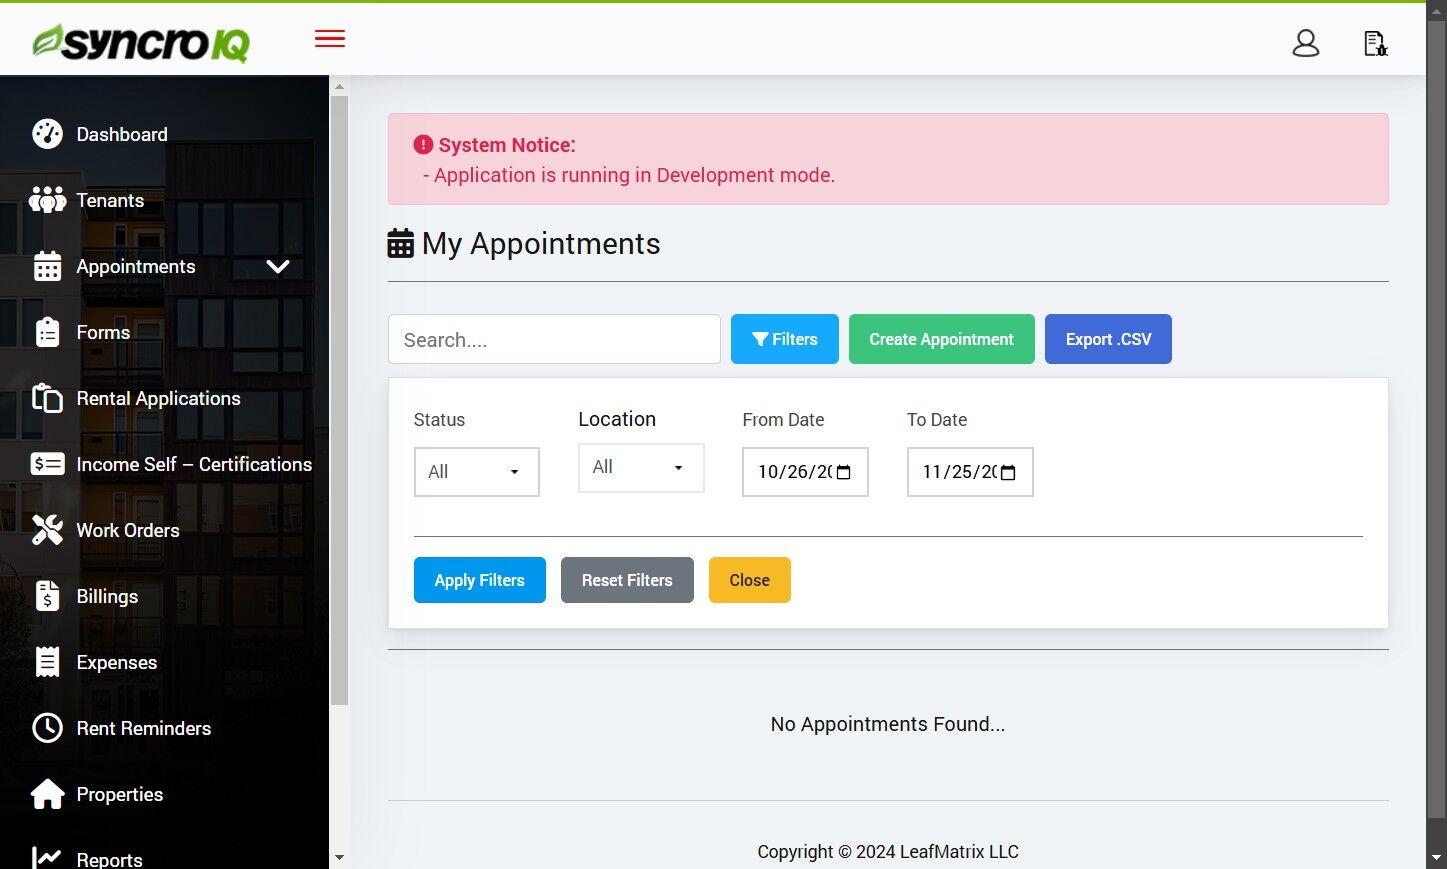Click the Income Self-Certifications dollar icon
Screen dimensions: 1447x869
[47, 464]
